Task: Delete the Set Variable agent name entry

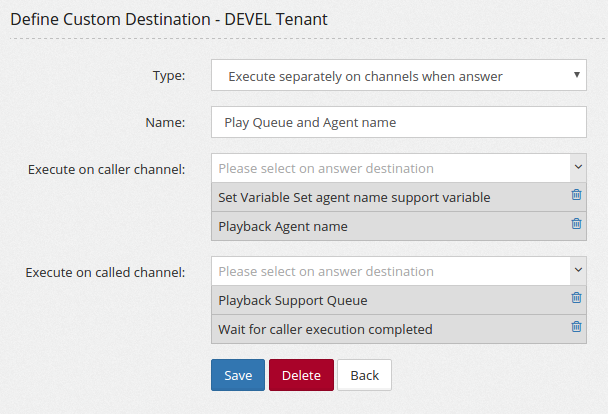Action: point(576,196)
